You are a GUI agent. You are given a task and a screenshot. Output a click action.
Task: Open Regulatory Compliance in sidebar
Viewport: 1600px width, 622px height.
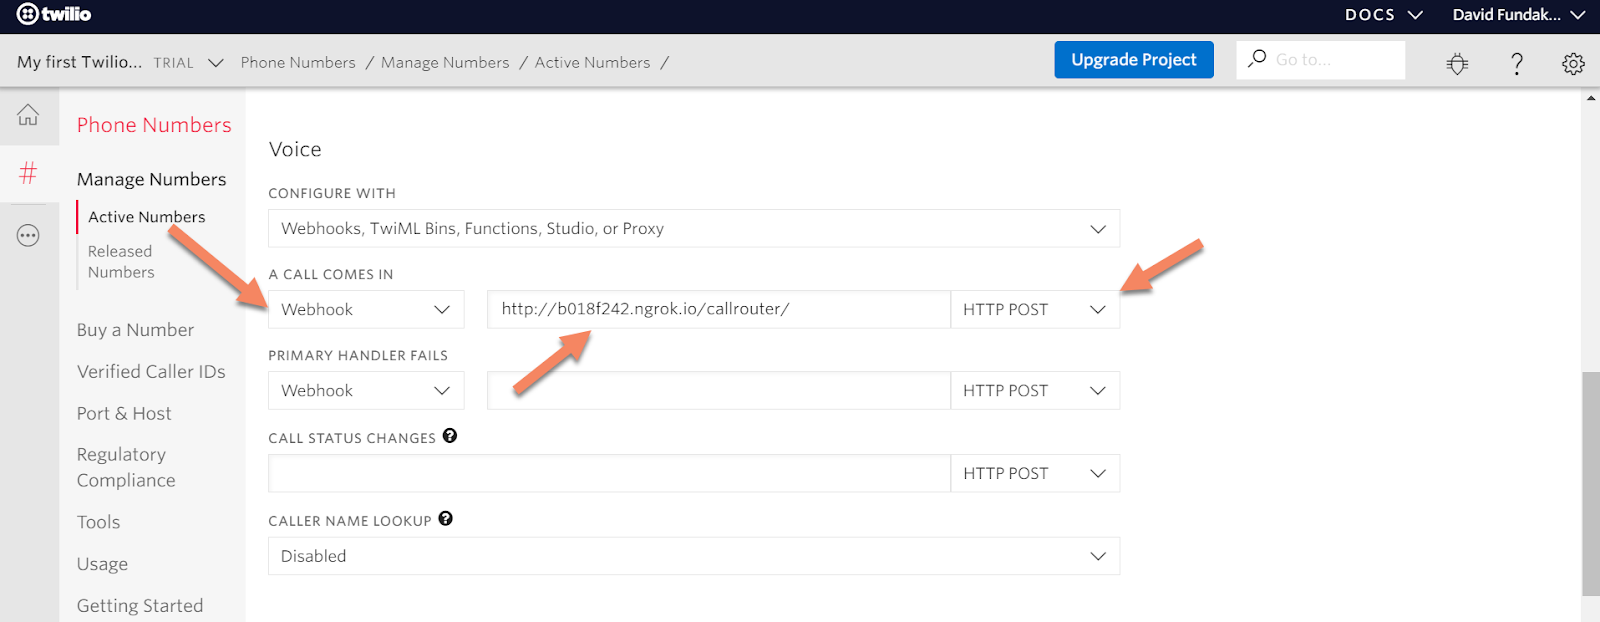(x=126, y=467)
